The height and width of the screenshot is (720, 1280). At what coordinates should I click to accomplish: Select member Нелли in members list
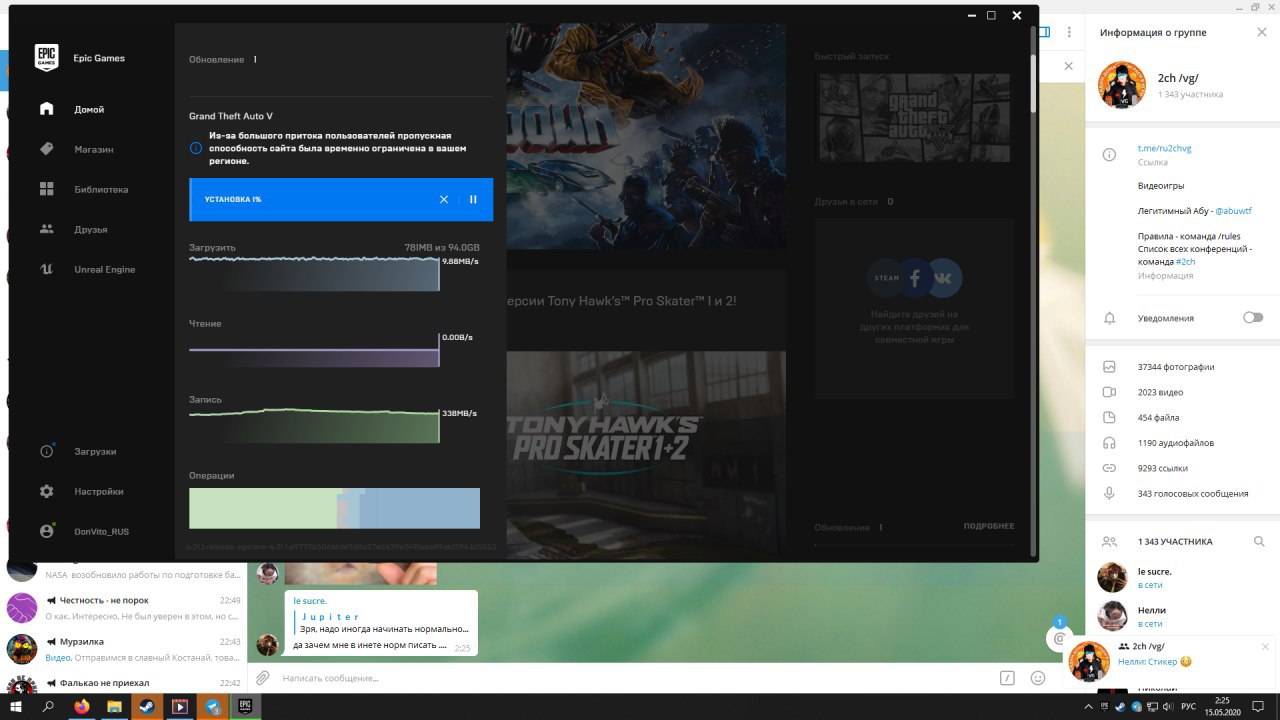pyautogui.click(x=1182, y=615)
